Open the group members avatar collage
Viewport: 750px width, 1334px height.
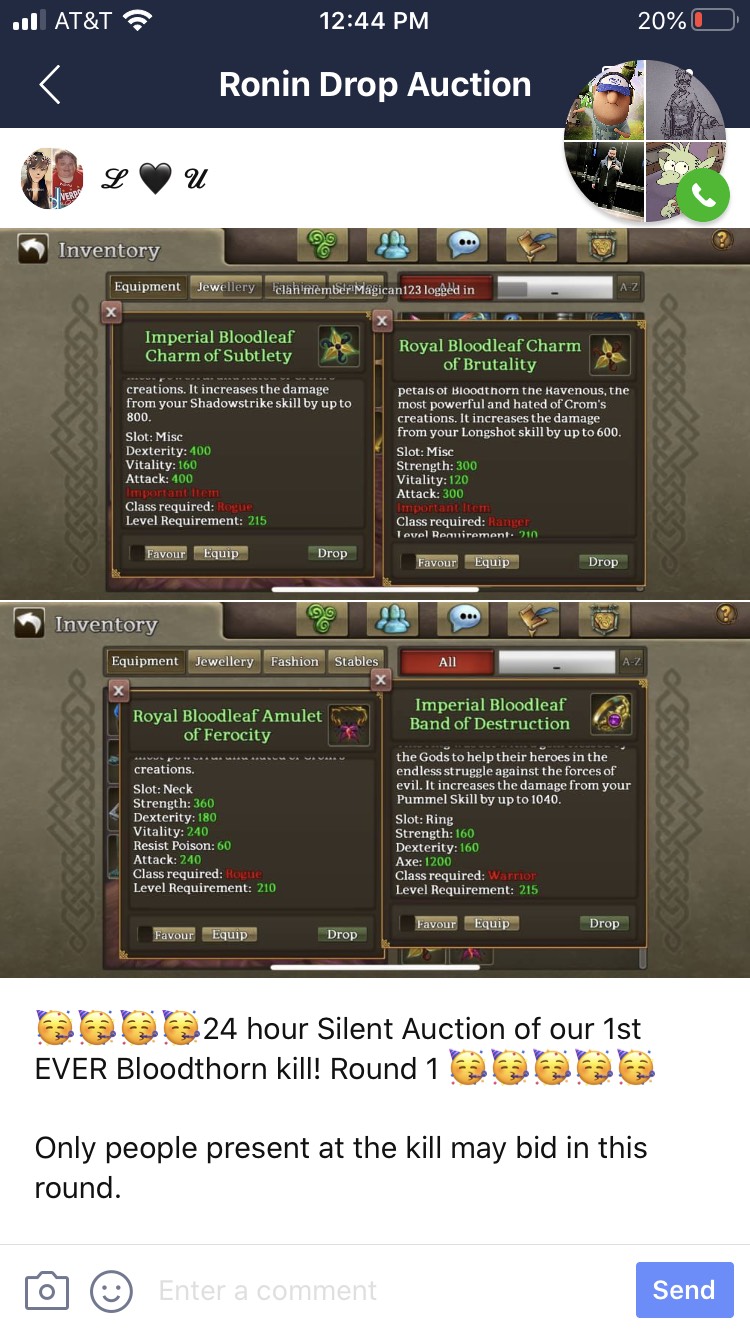click(x=645, y=140)
